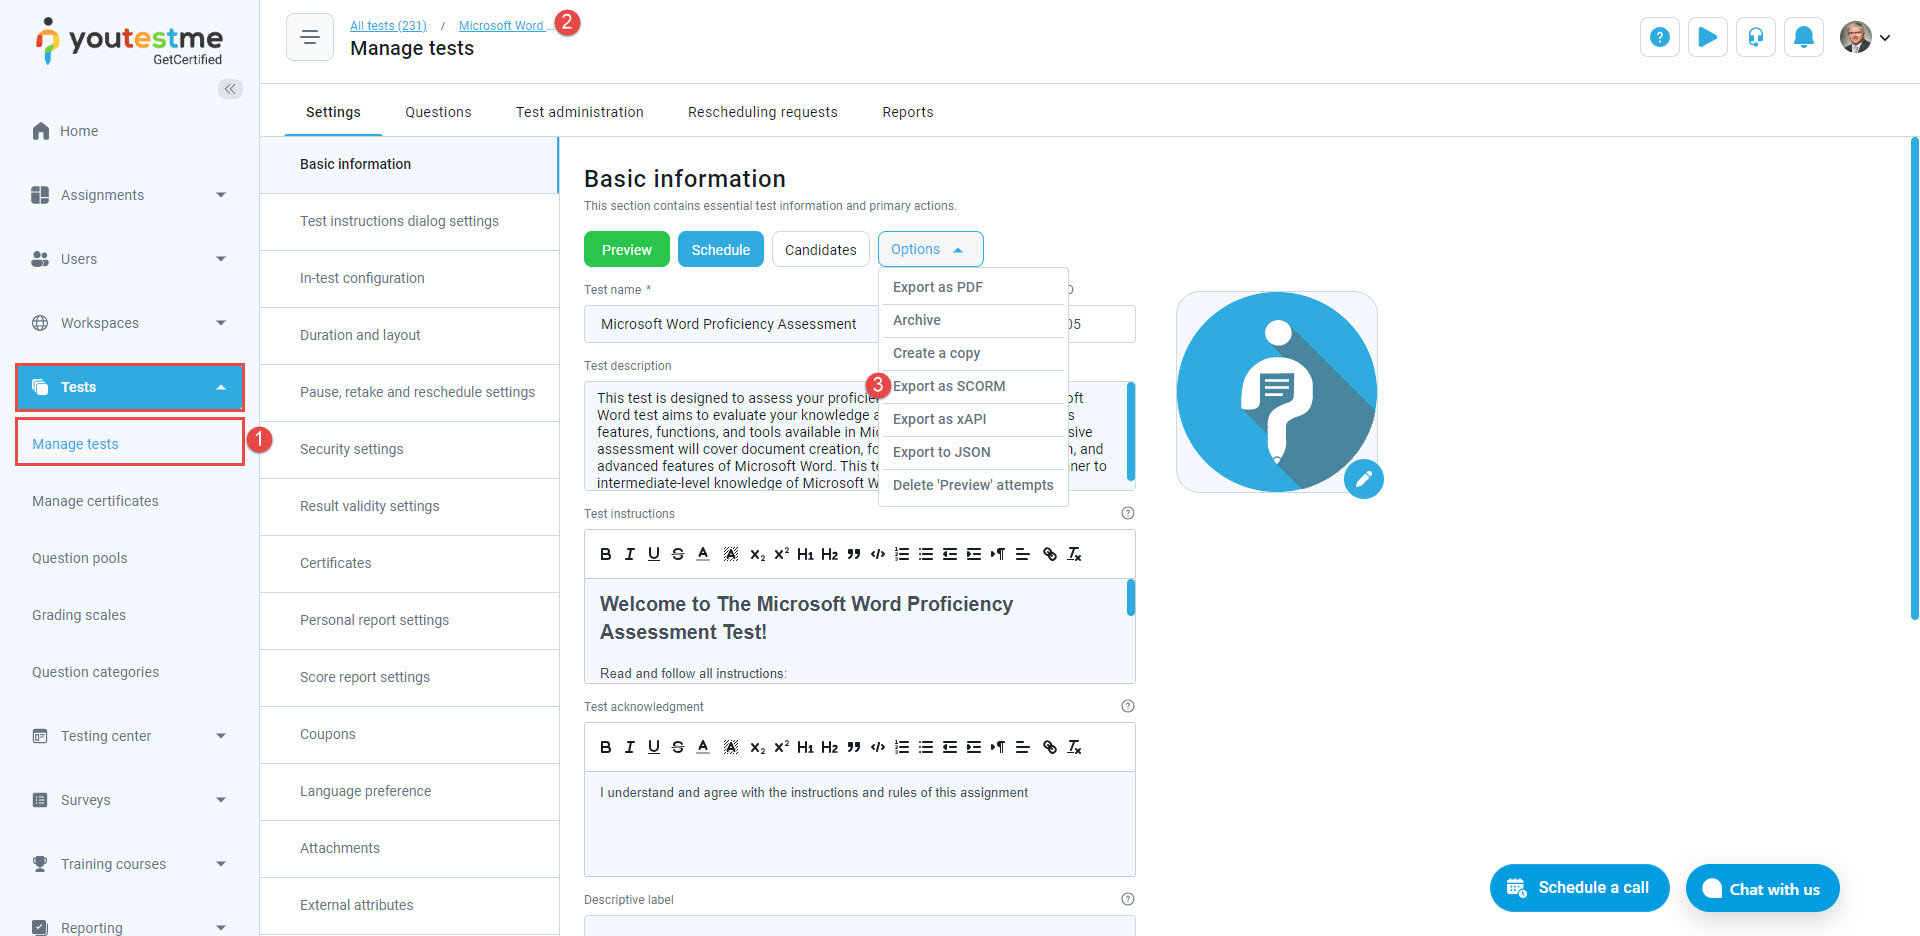Open the Reports tab
Screen dimensions: 1920x936
[908, 112]
